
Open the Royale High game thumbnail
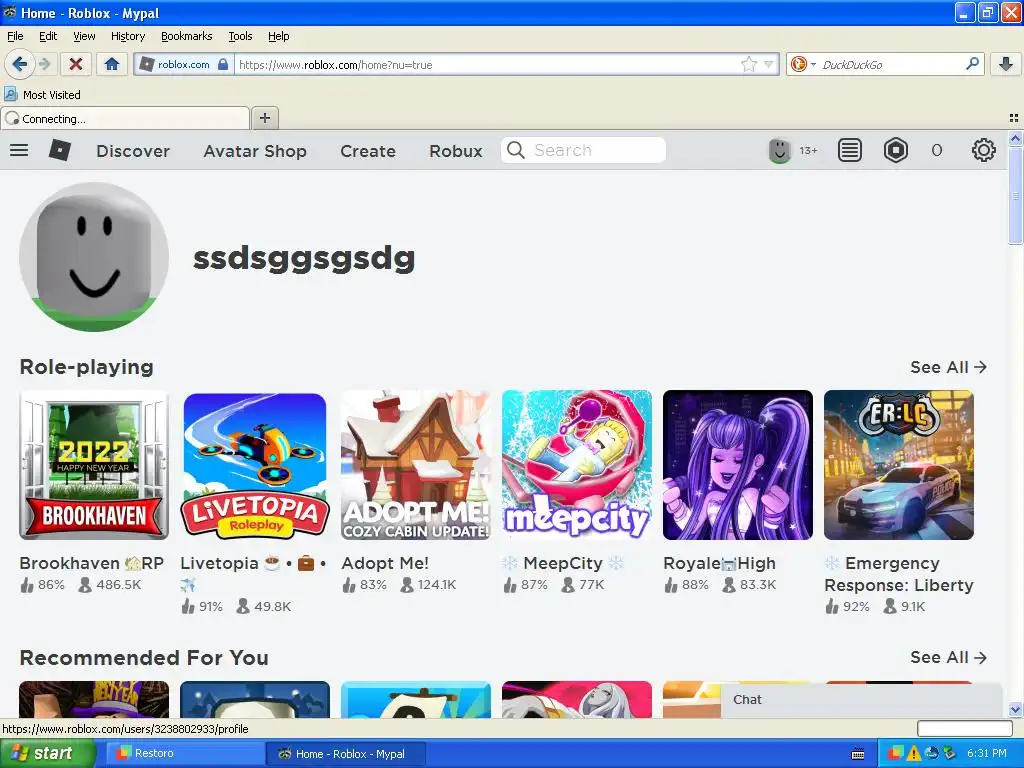click(x=738, y=465)
